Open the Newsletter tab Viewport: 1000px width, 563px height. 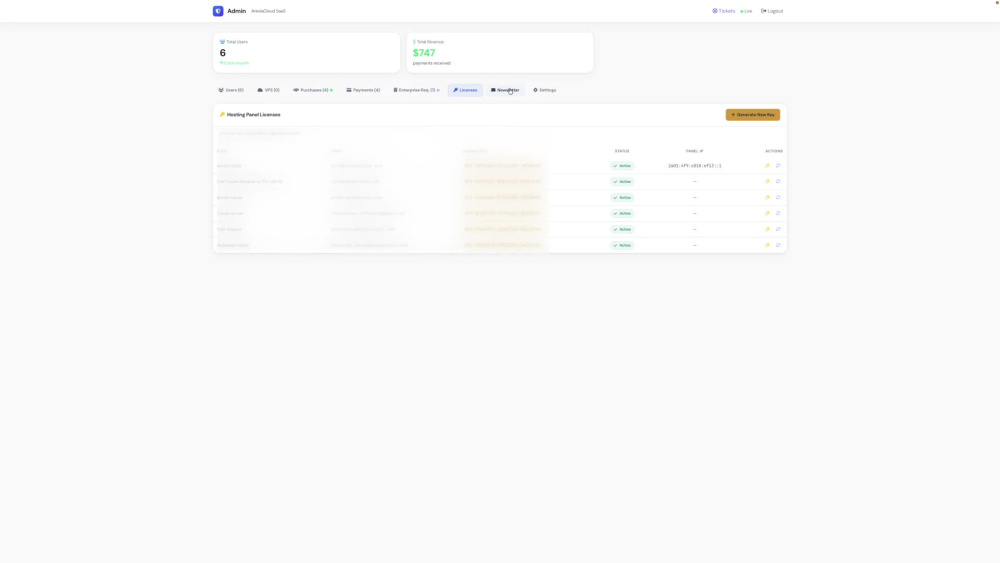(x=505, y=90)
